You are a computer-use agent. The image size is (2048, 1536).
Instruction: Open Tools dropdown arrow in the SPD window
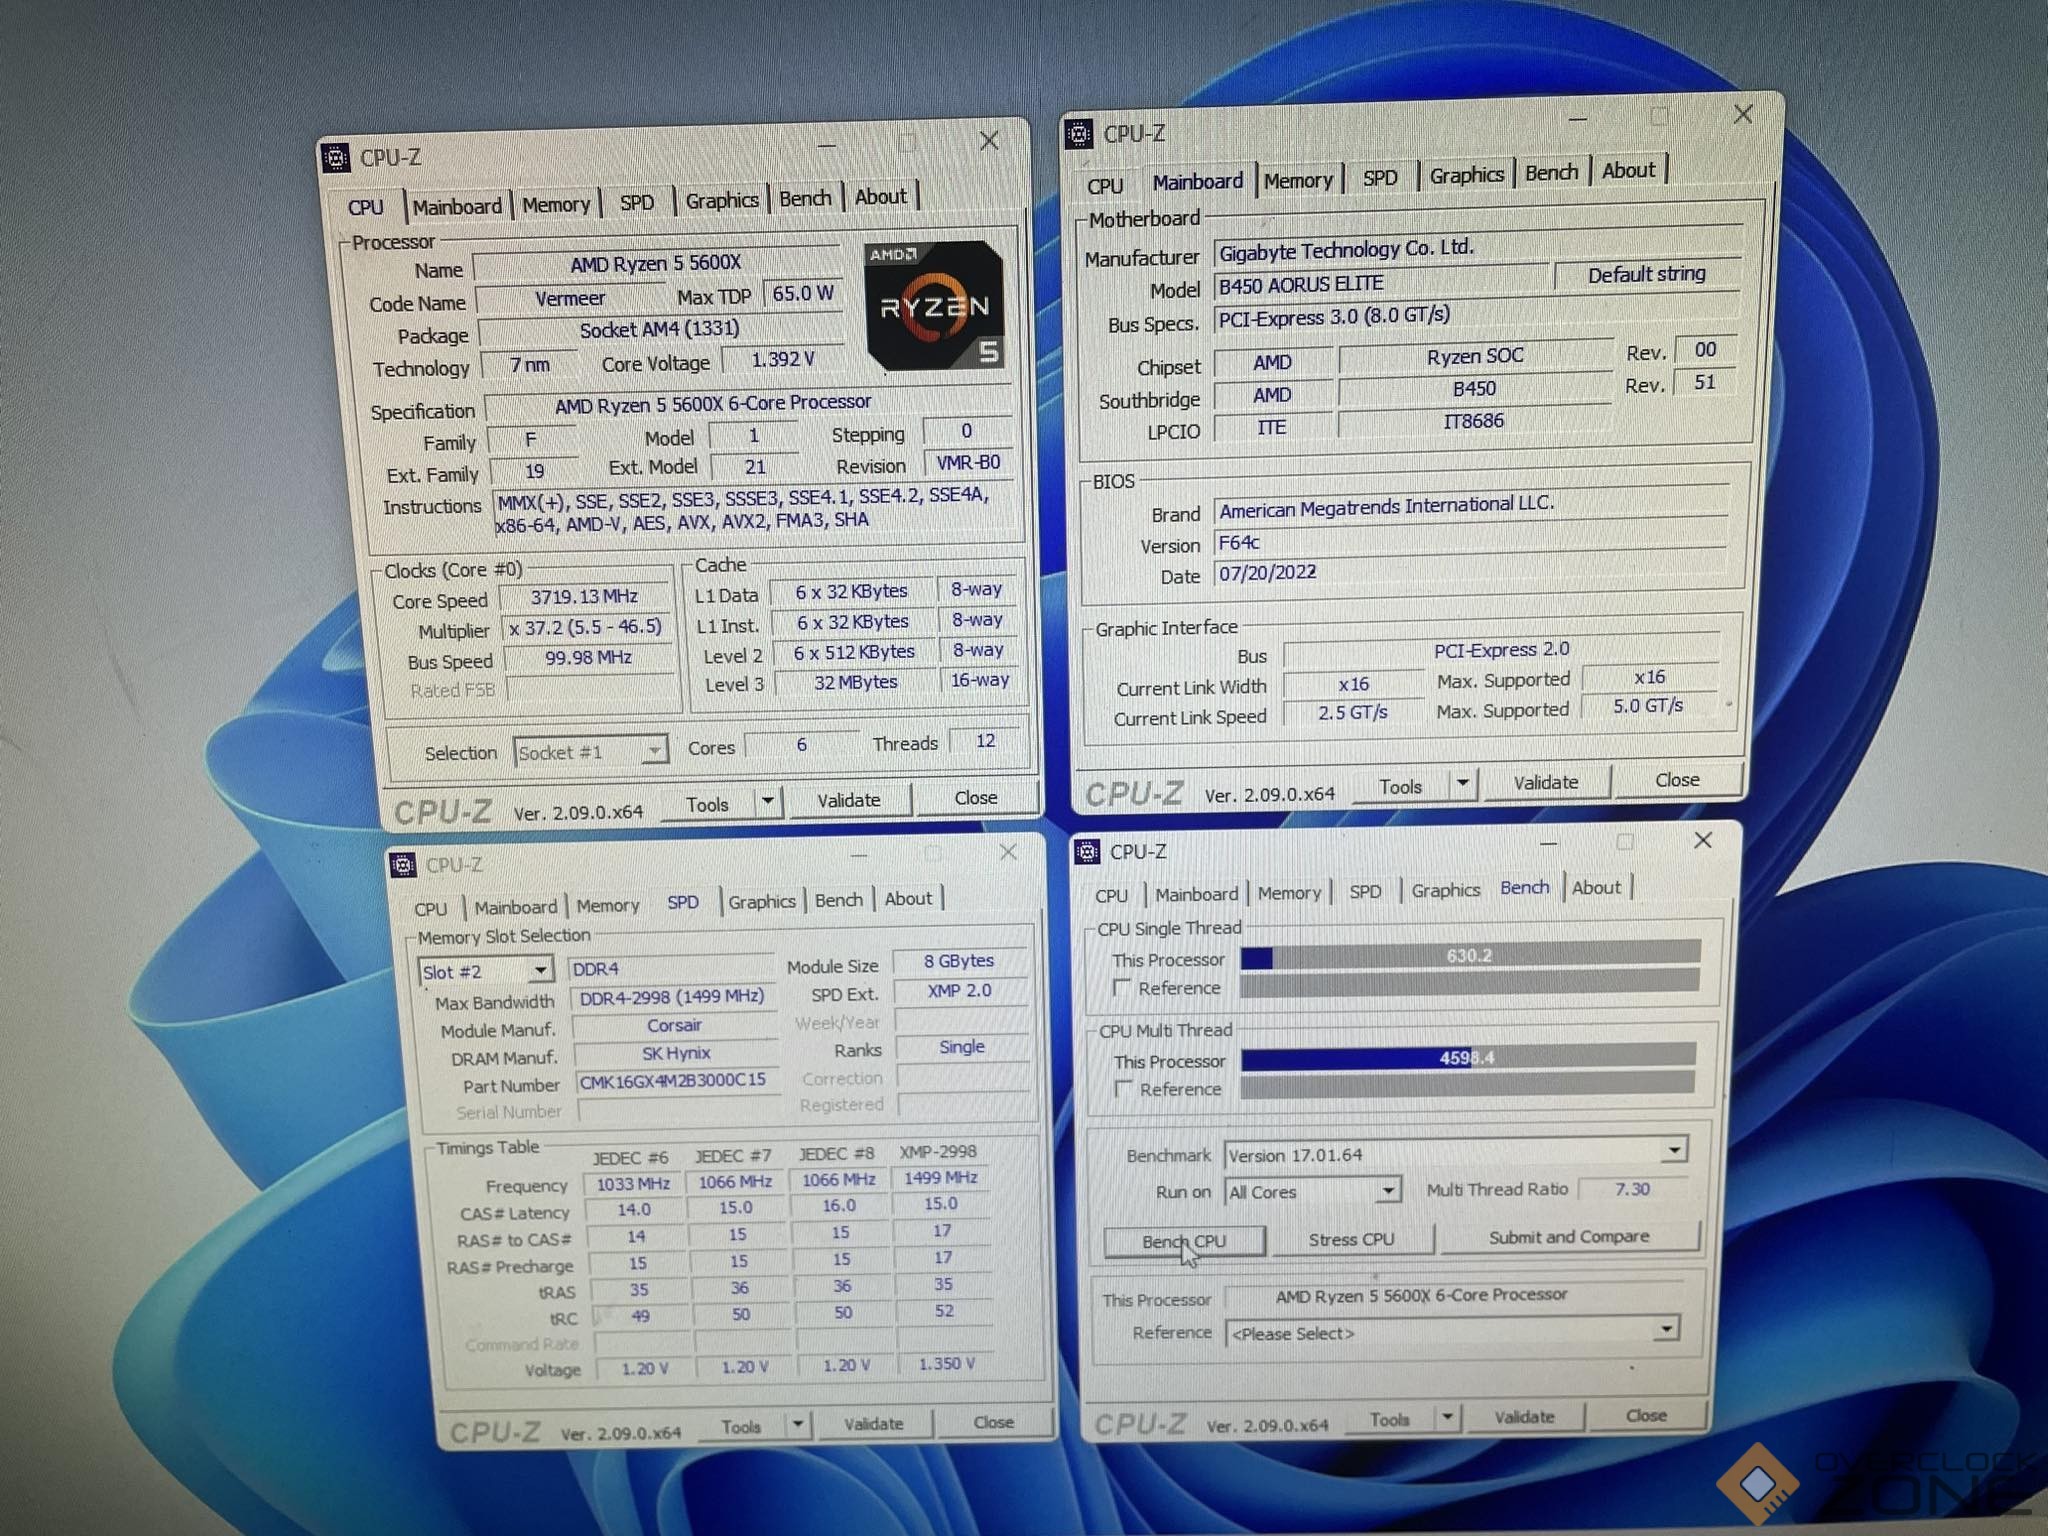[797, 1424]
